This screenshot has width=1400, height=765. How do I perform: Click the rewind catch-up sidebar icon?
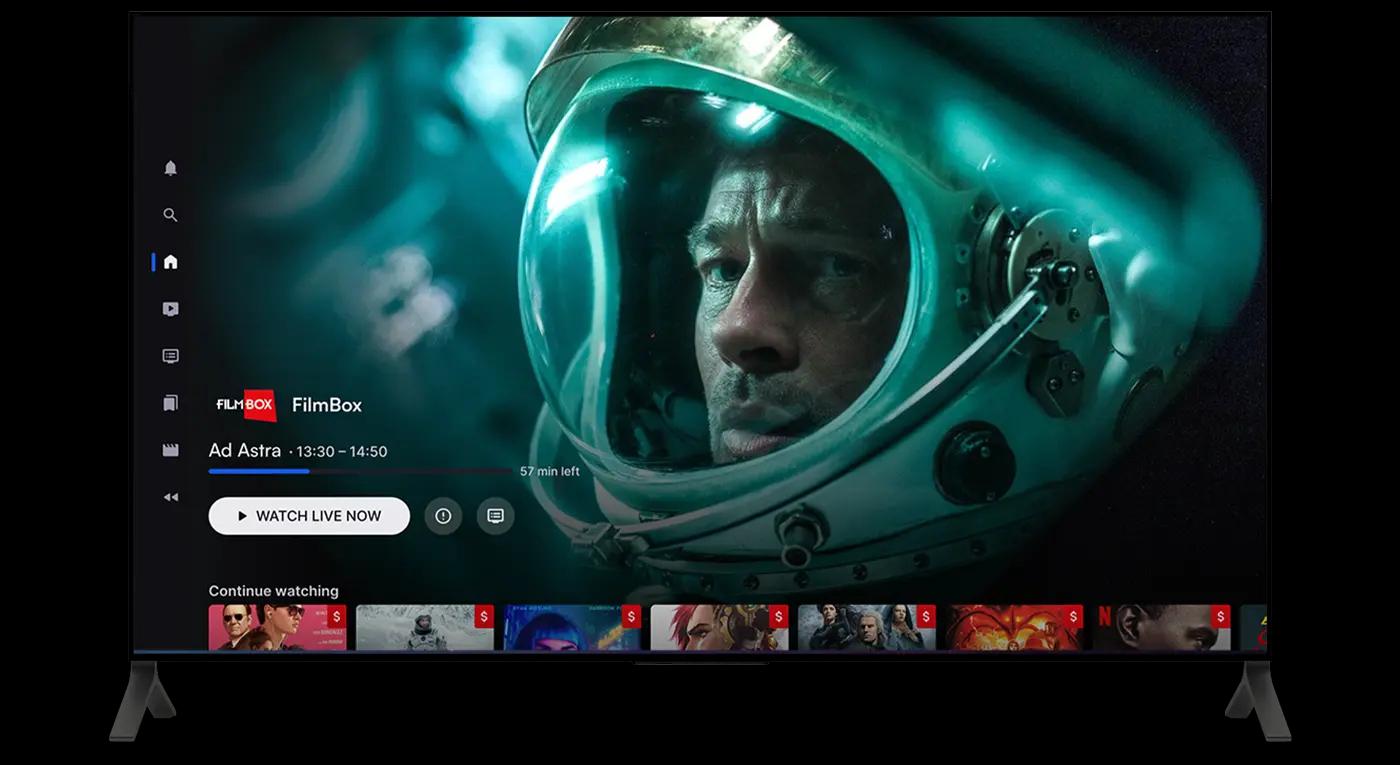coord(170,497)
